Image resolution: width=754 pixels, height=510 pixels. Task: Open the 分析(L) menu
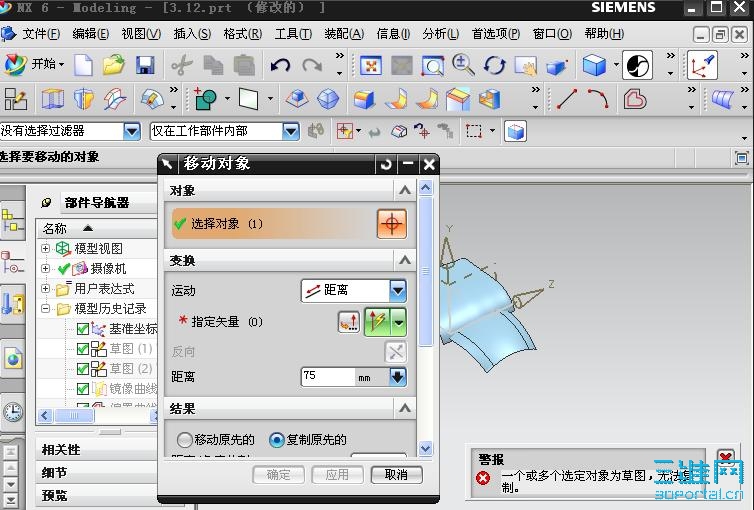click(x=440, y=34)
